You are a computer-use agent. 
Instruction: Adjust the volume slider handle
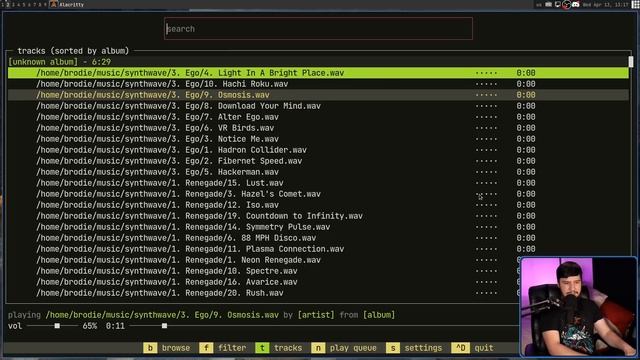coord(57,326)
